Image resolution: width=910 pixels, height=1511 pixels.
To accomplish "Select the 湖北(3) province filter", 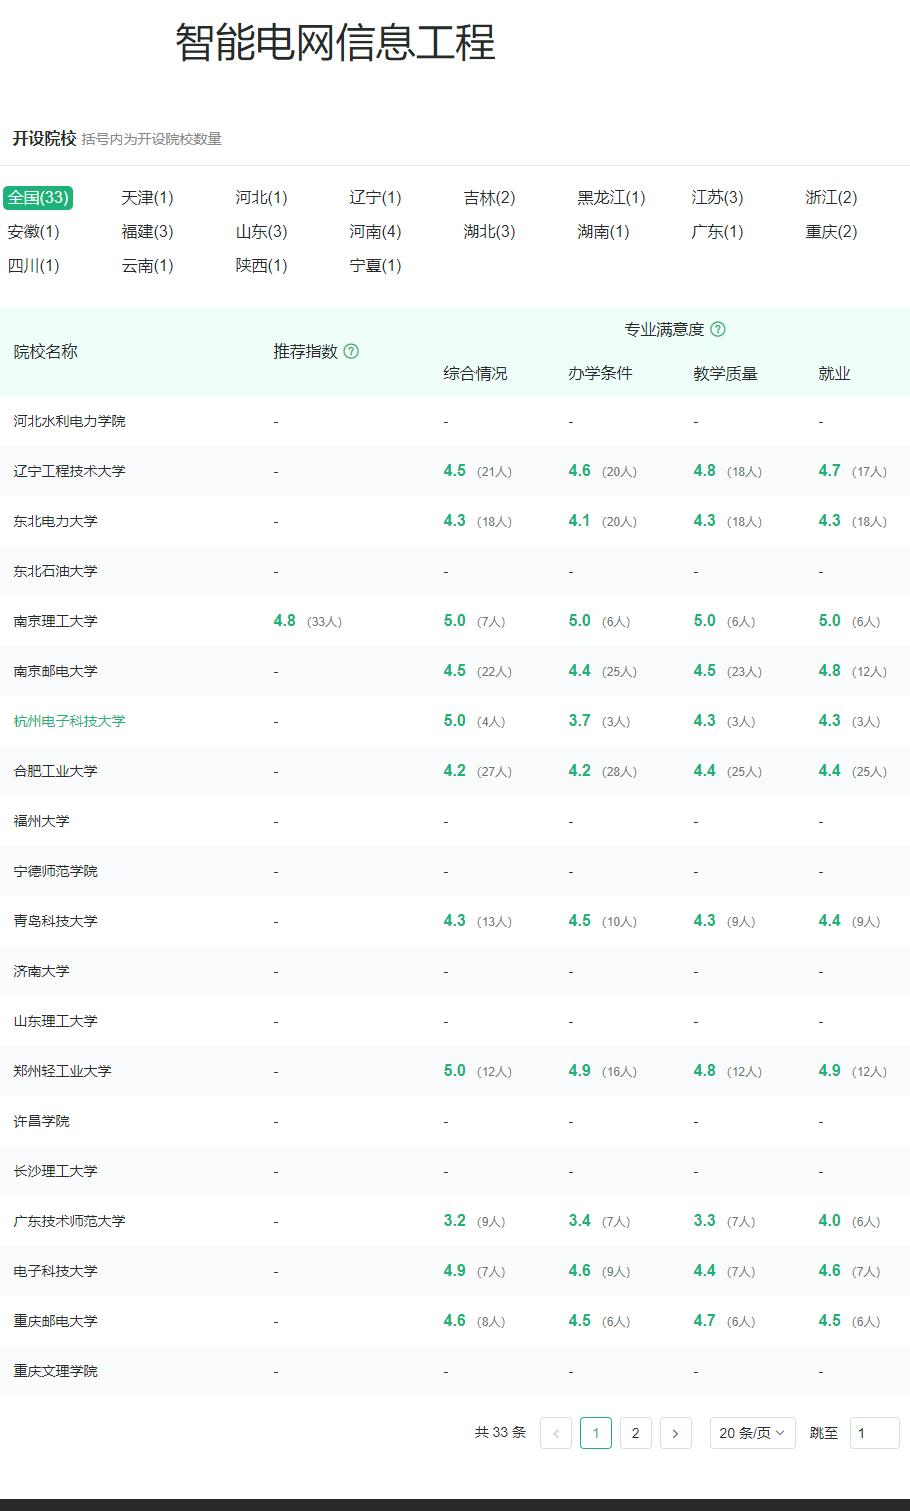I will point(486,233).
